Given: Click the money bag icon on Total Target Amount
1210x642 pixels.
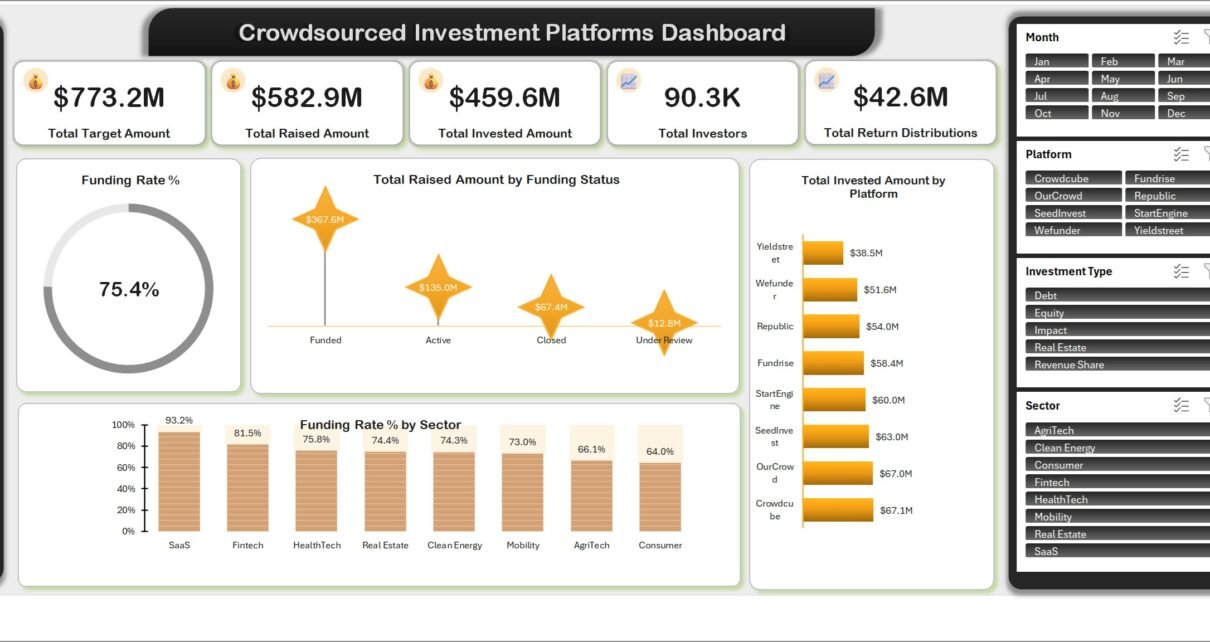Looking at the screenshot, I should [x=36, y=82].
